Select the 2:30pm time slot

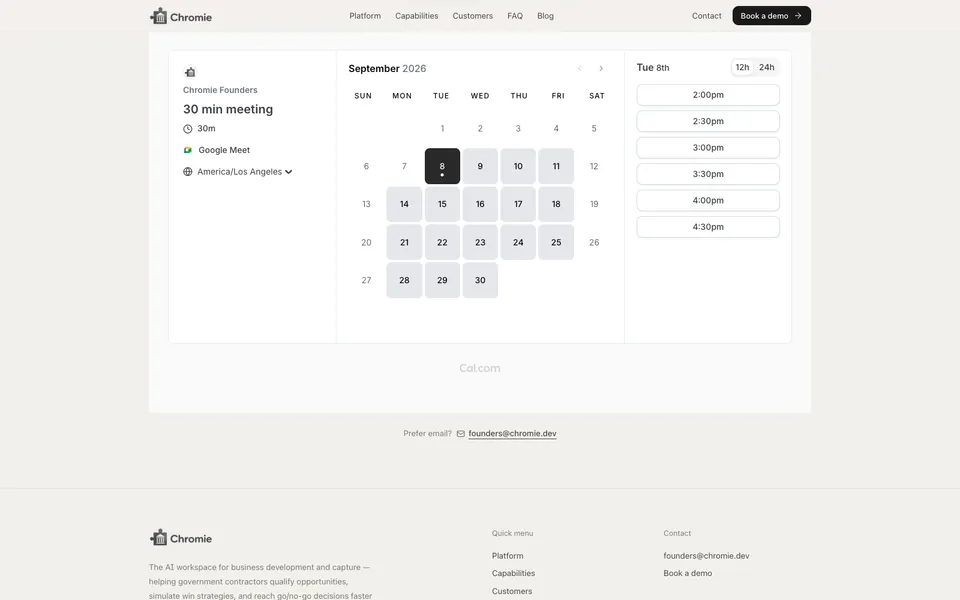coord(708,121)
